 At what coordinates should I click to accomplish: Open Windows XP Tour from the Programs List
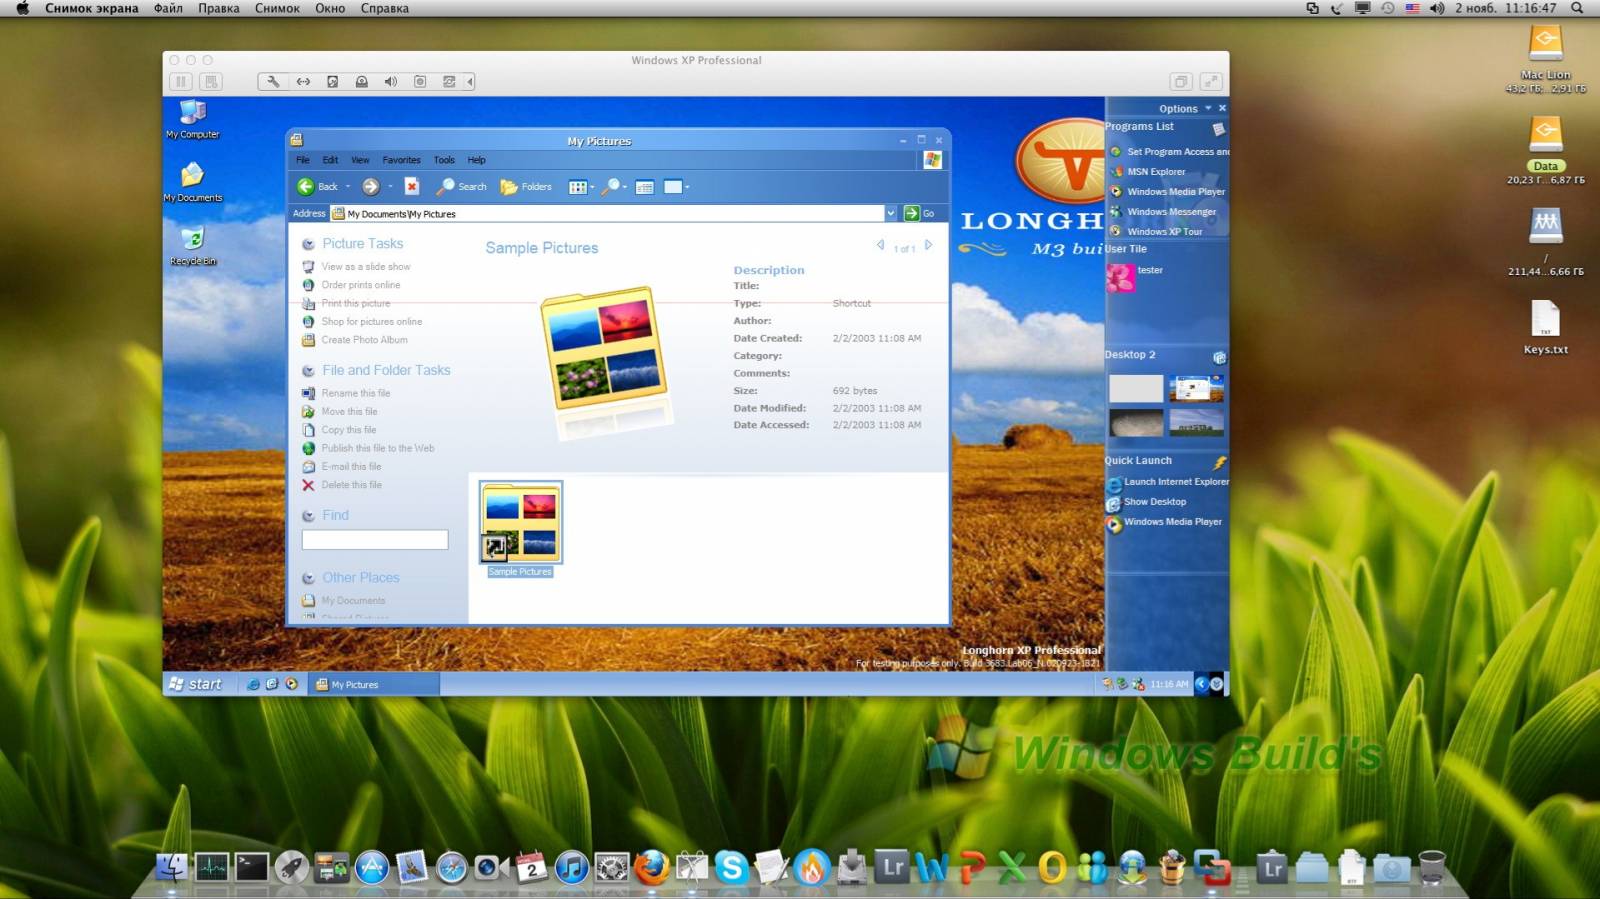coord(1164,232)
